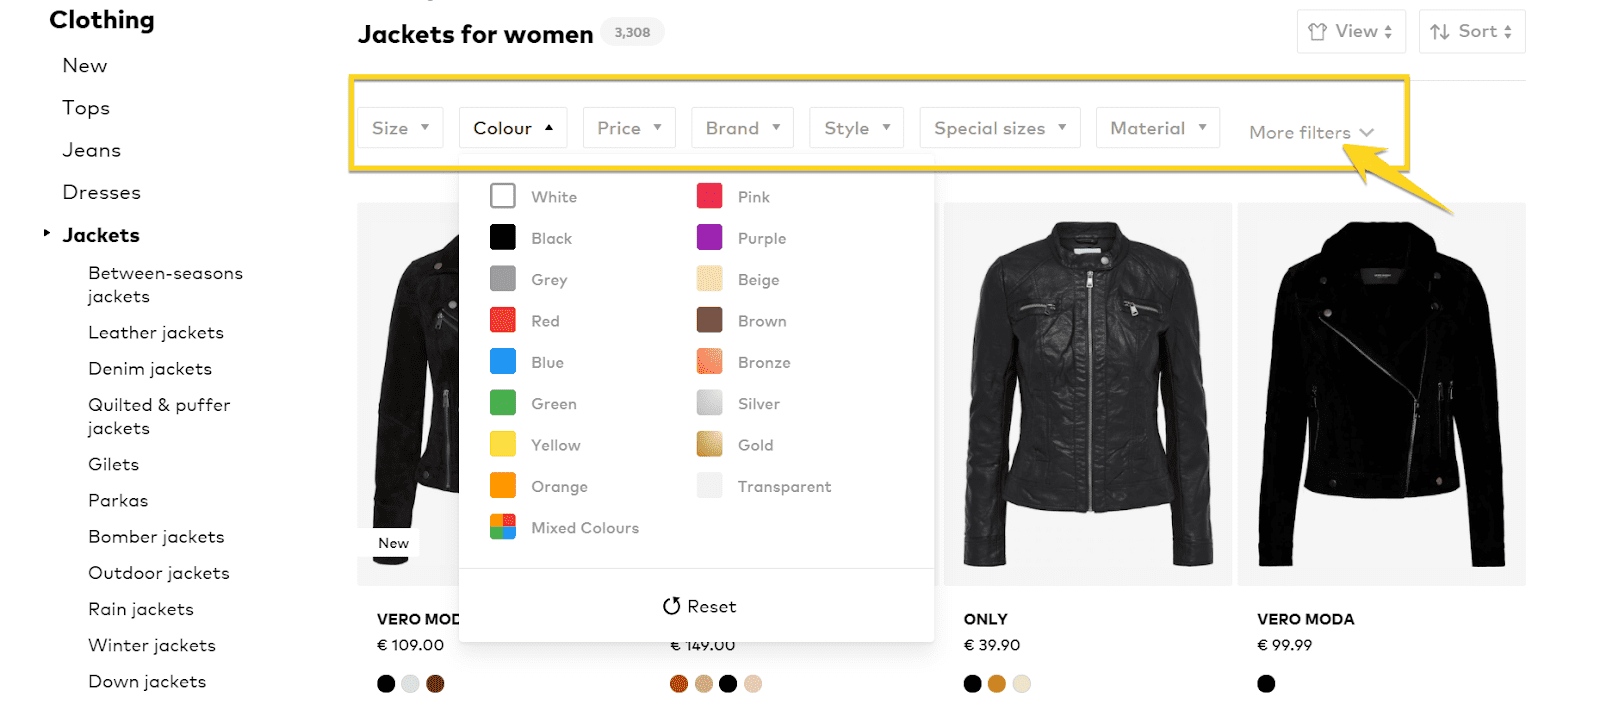Screen dimensions: 1600x710
Task: Click the shirt icon in View button
Action: (1318, 32)
